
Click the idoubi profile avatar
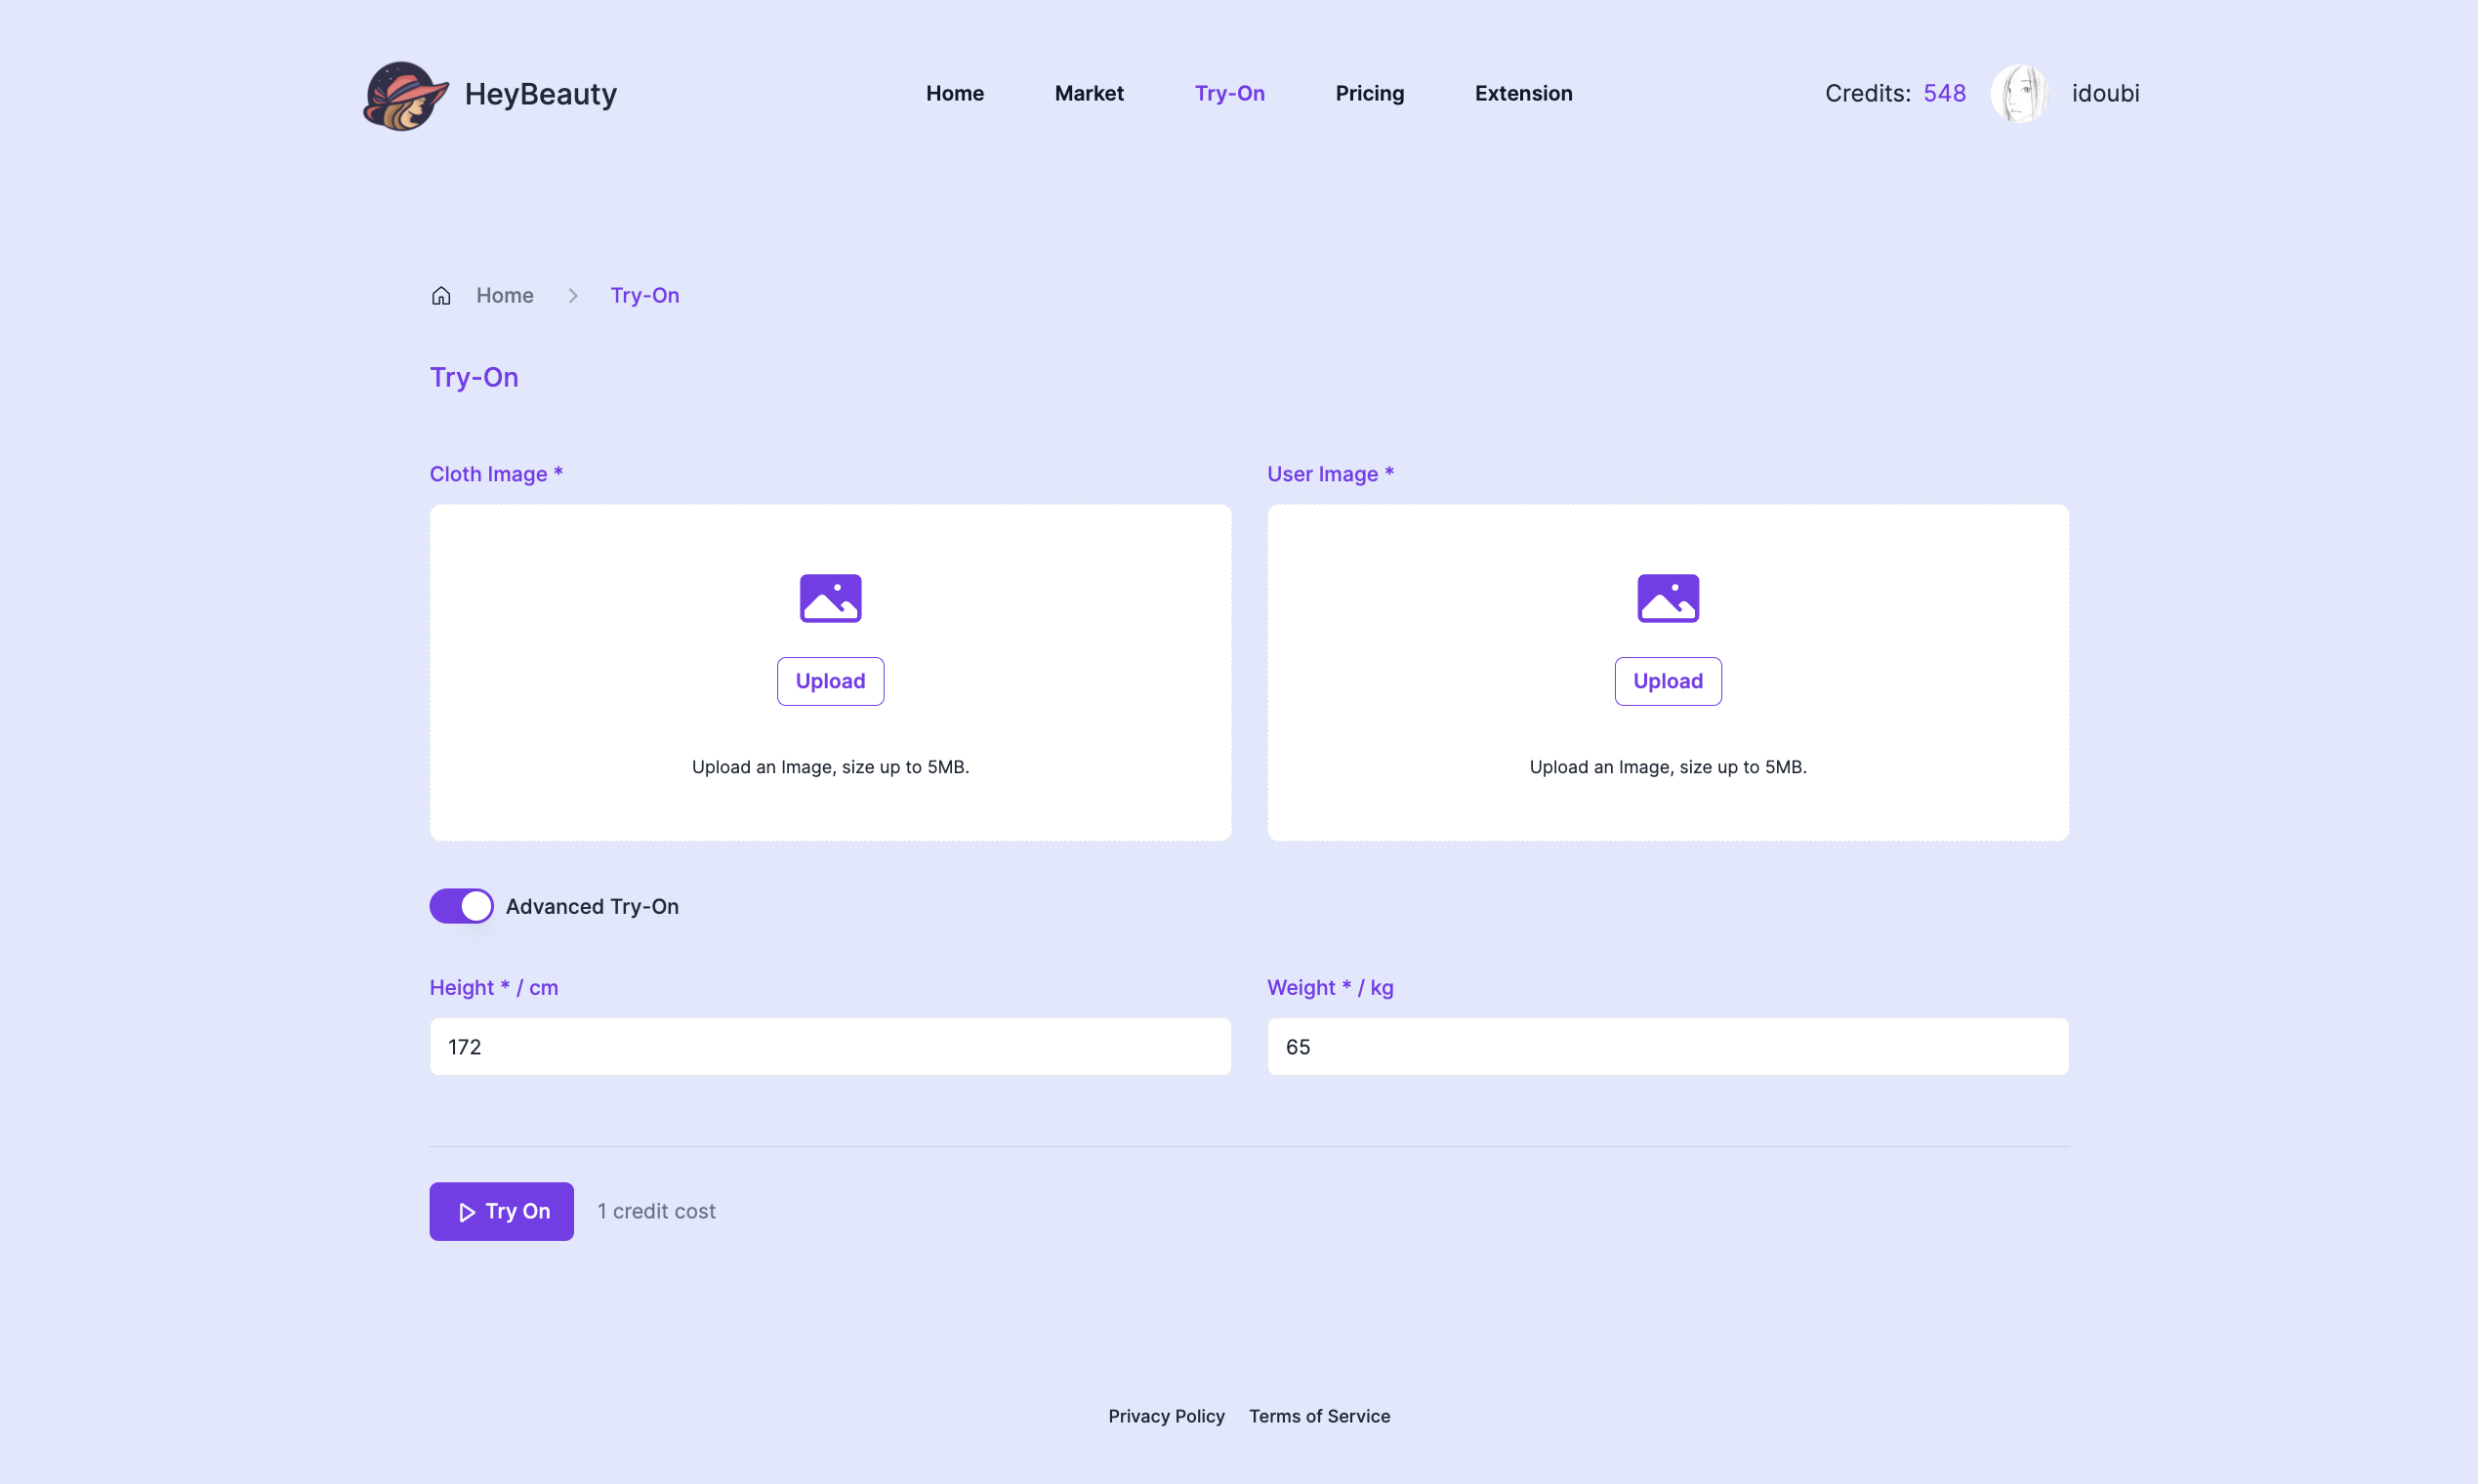pyautogui.click(x=2019, y=94)
